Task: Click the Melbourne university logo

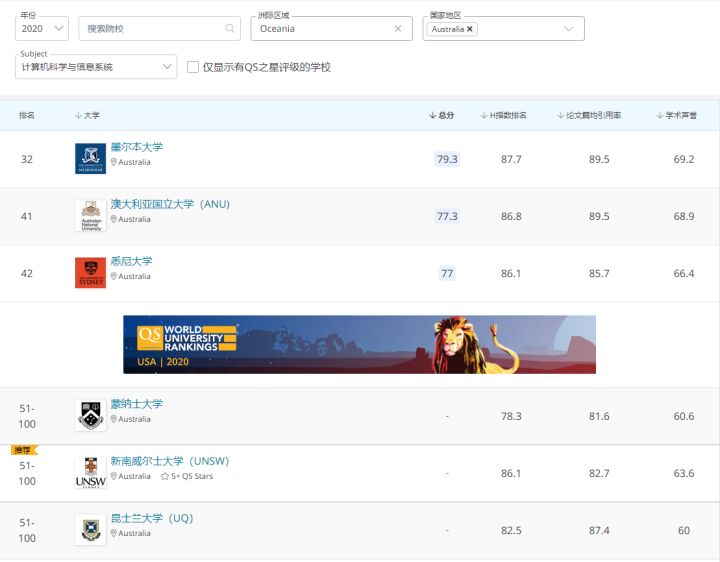Action: pyautogui.click(x=90, y=159)
